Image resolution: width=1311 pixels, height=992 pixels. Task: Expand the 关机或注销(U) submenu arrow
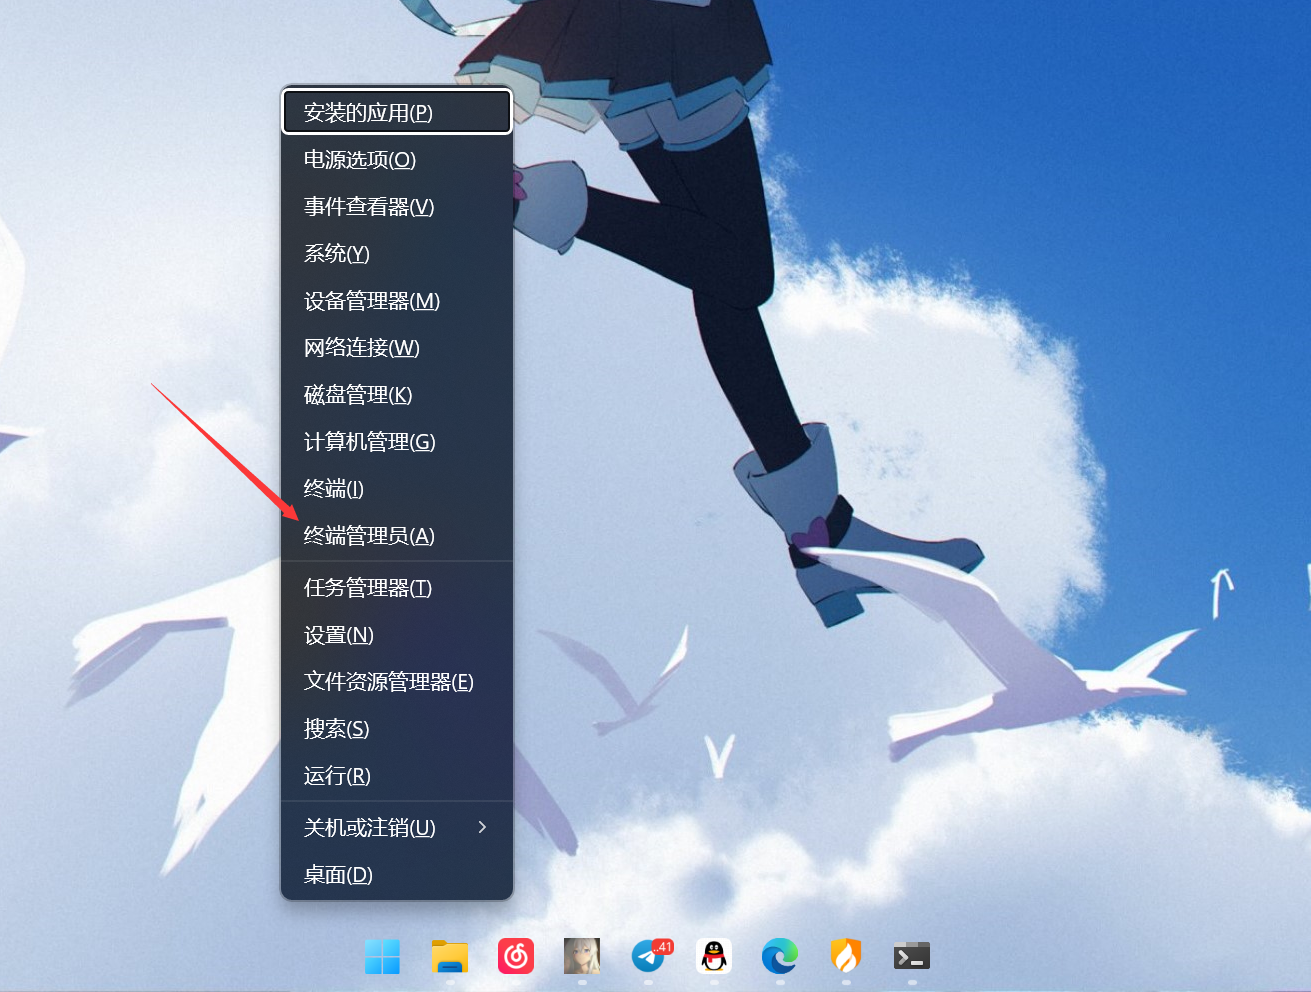[x=482, y=827]
